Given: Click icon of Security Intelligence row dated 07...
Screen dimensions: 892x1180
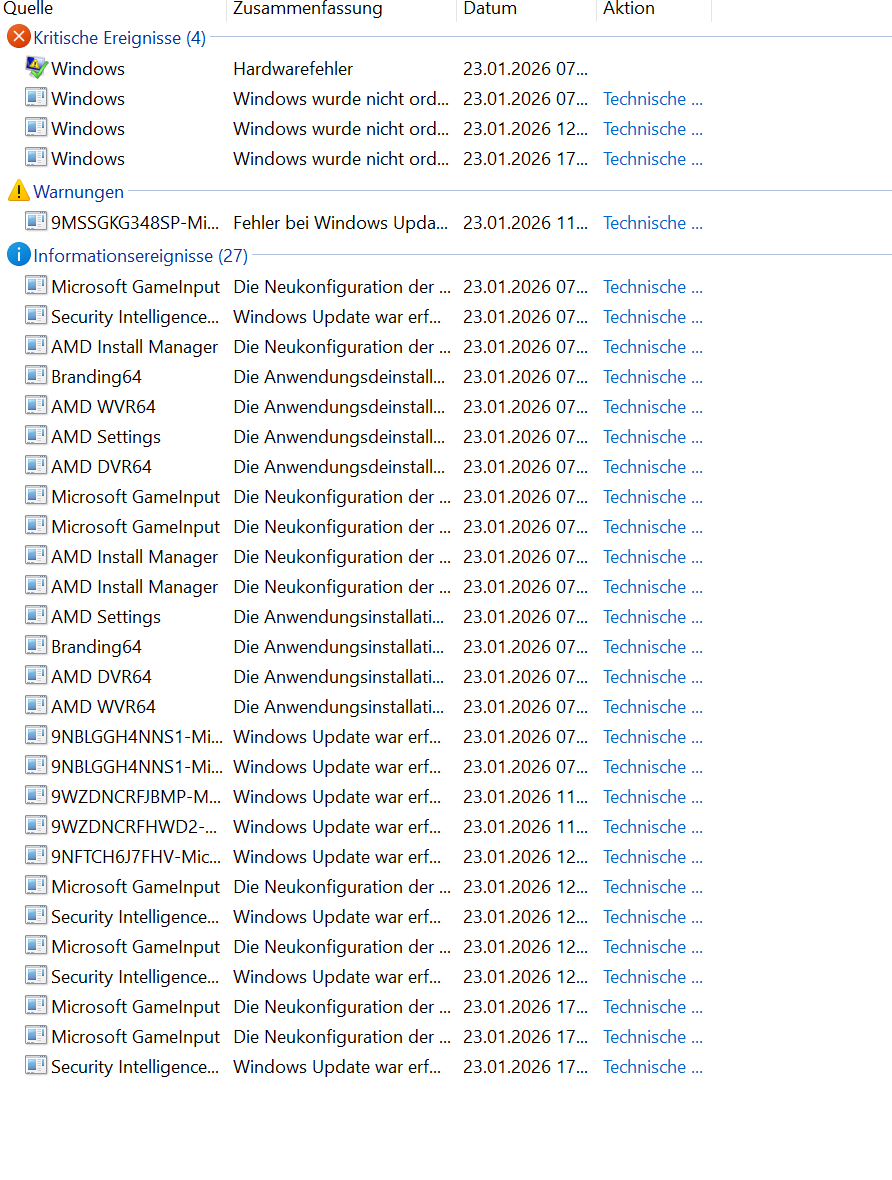Looking at the screenshot, I should click(x=36, y=315).
